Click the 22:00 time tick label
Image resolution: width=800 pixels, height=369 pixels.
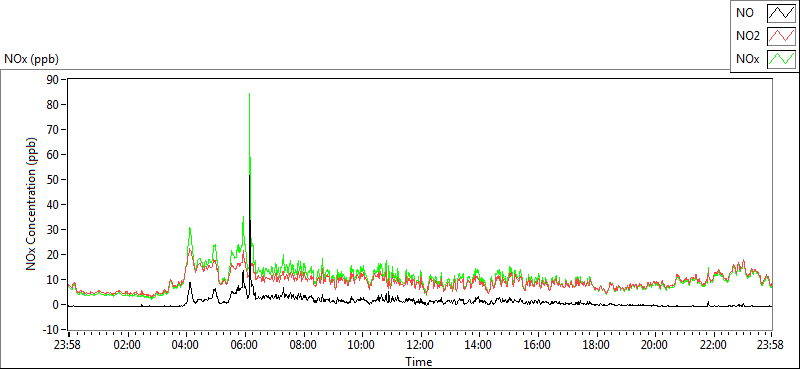[x=713, y=344]
